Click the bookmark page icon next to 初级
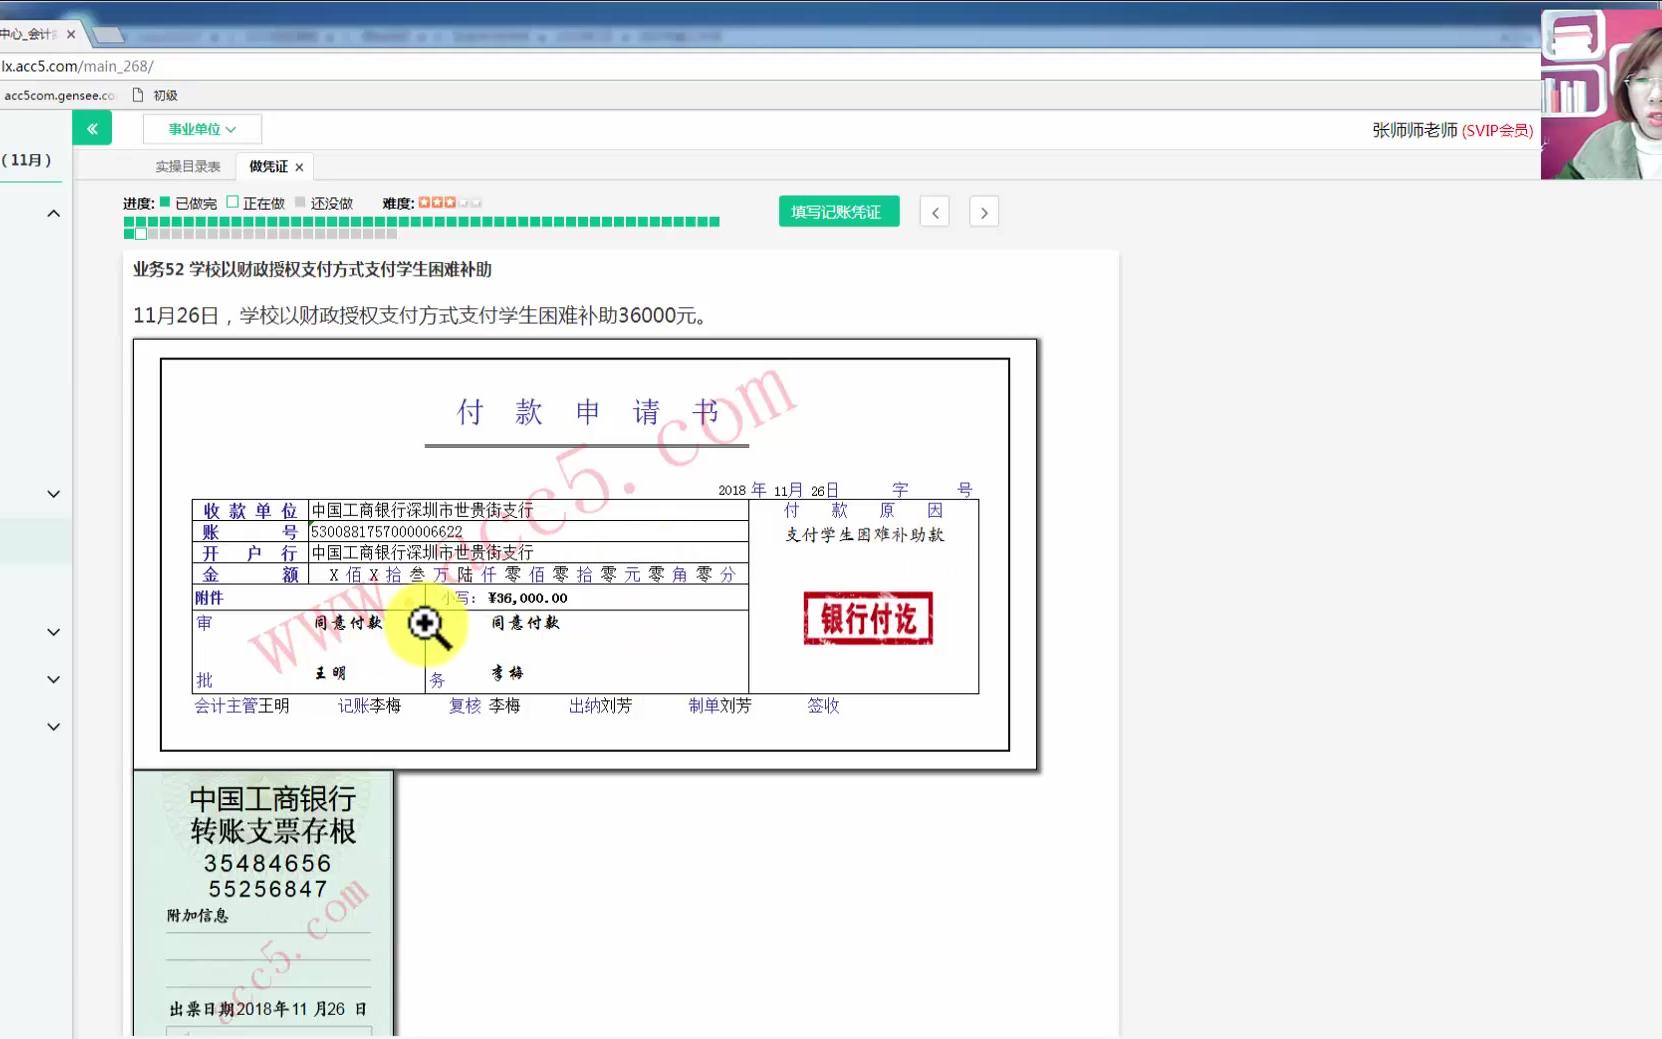 [135, 95]
